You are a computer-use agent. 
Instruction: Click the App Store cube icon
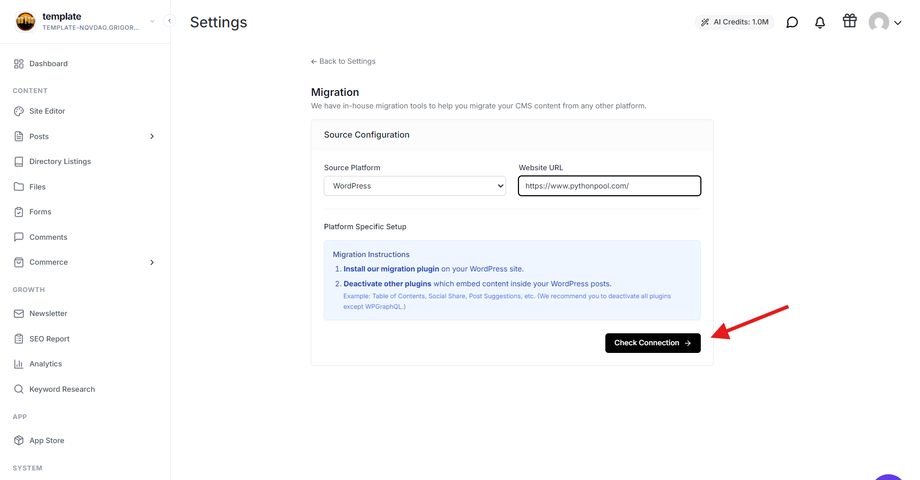[19, 440]
